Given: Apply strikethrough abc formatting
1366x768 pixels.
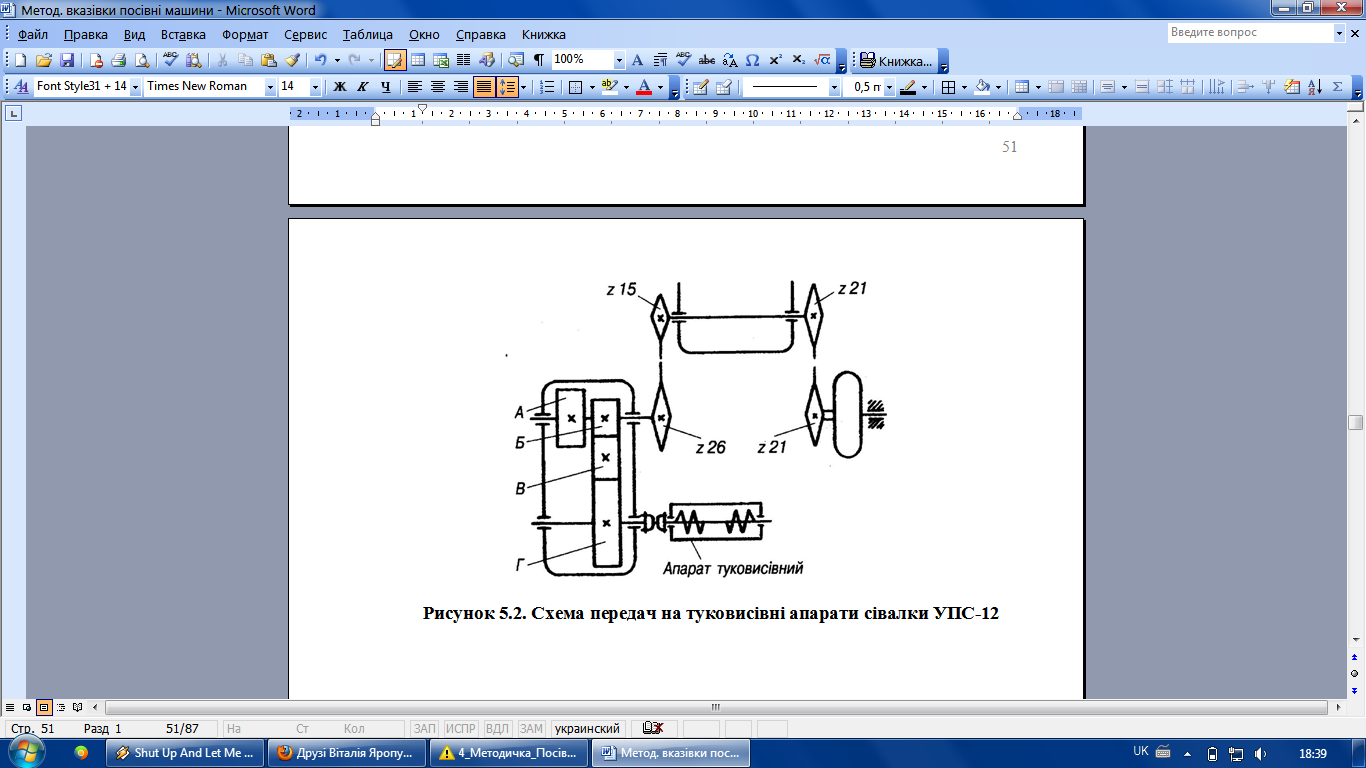Looking at the screenshot, I should pyautogui.click(x=707, y=60).
